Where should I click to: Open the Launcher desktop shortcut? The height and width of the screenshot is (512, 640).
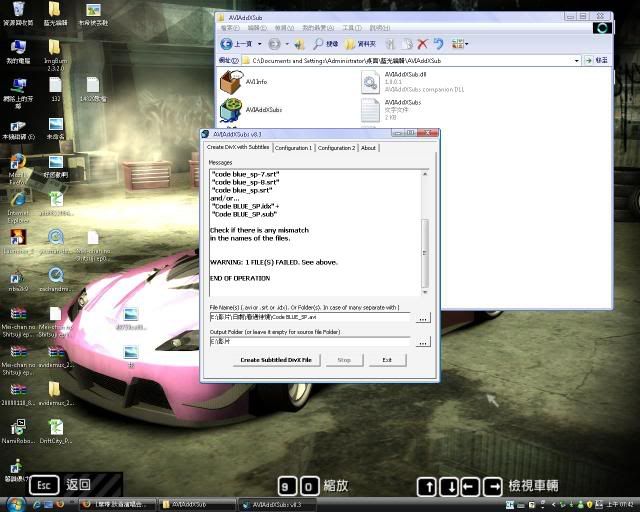18,242
